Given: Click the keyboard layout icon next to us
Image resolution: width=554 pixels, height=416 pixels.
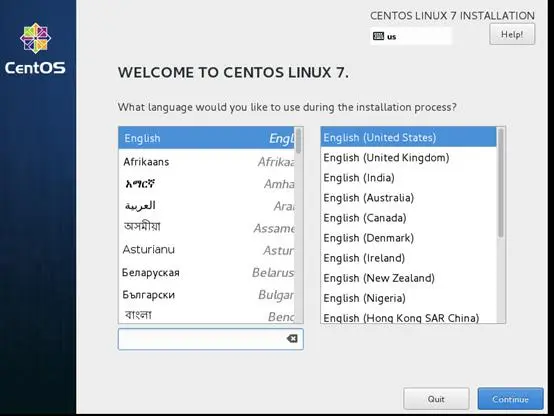Looking at the screenshot, I should pyautogui.click(x=378, y=36).
